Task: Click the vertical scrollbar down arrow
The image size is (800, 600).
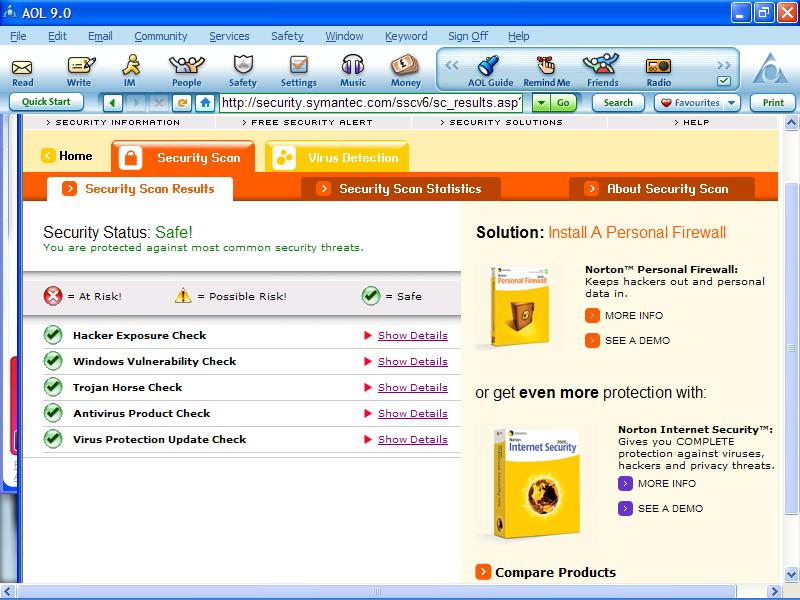Action: pyautogui.click(x=791, y=574)
